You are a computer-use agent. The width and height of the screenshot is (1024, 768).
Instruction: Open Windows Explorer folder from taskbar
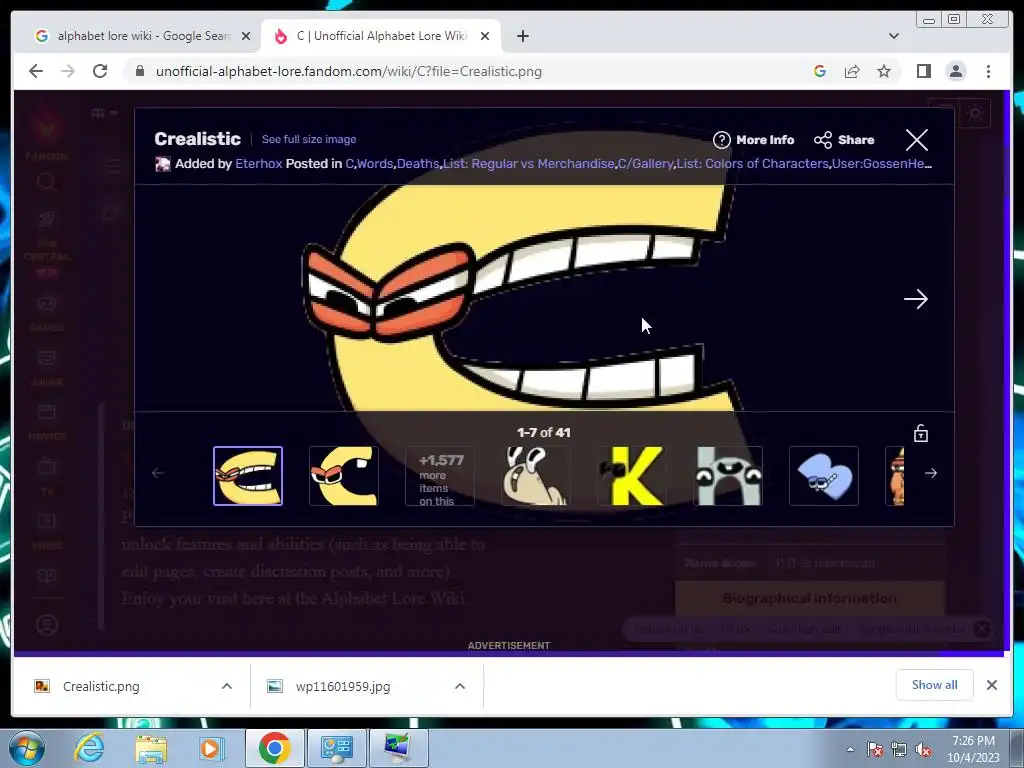[x=151, y=748]
